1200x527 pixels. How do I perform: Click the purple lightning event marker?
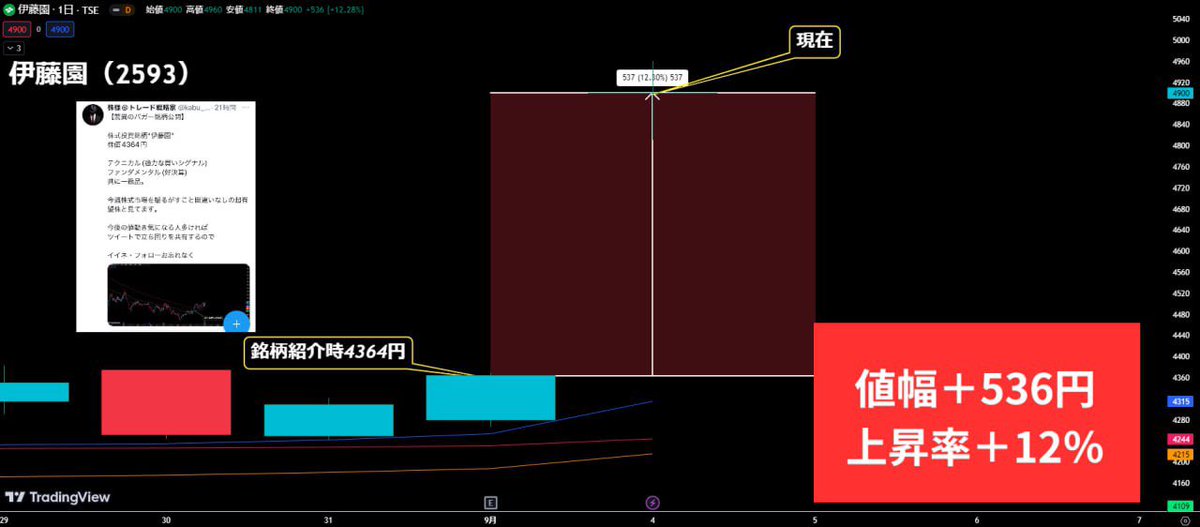(x=652, y=502)
